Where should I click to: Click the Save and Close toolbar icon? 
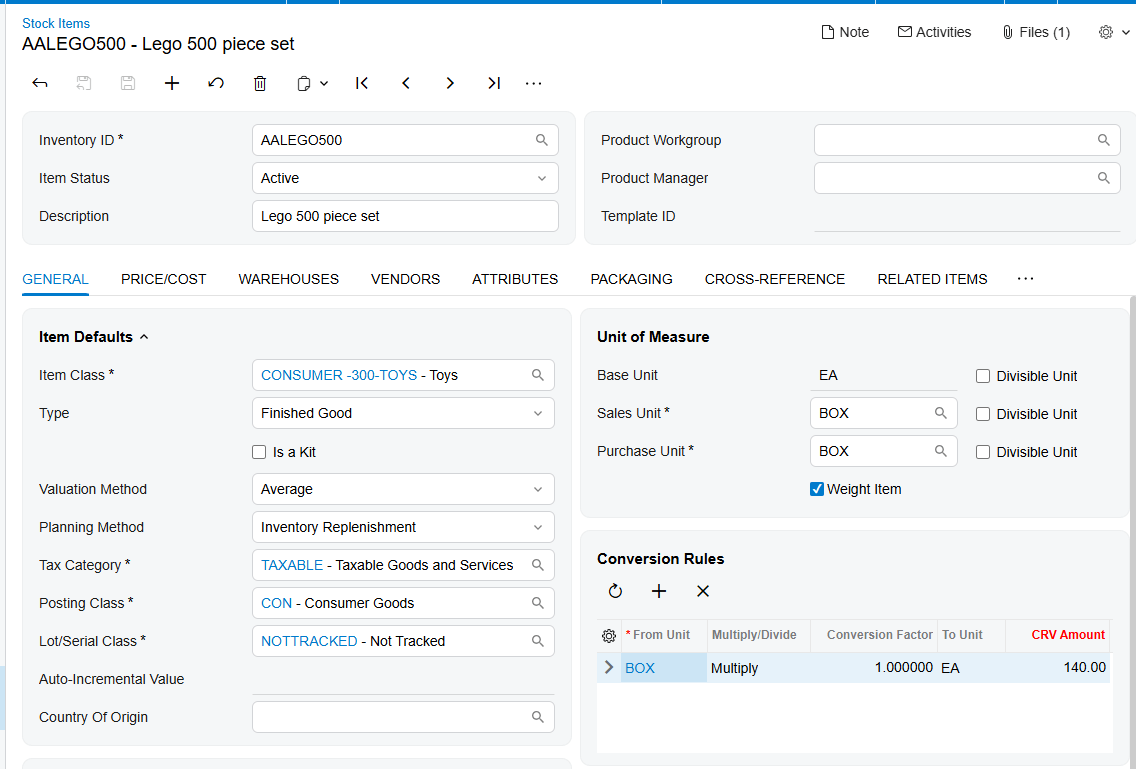click(84, 83)
